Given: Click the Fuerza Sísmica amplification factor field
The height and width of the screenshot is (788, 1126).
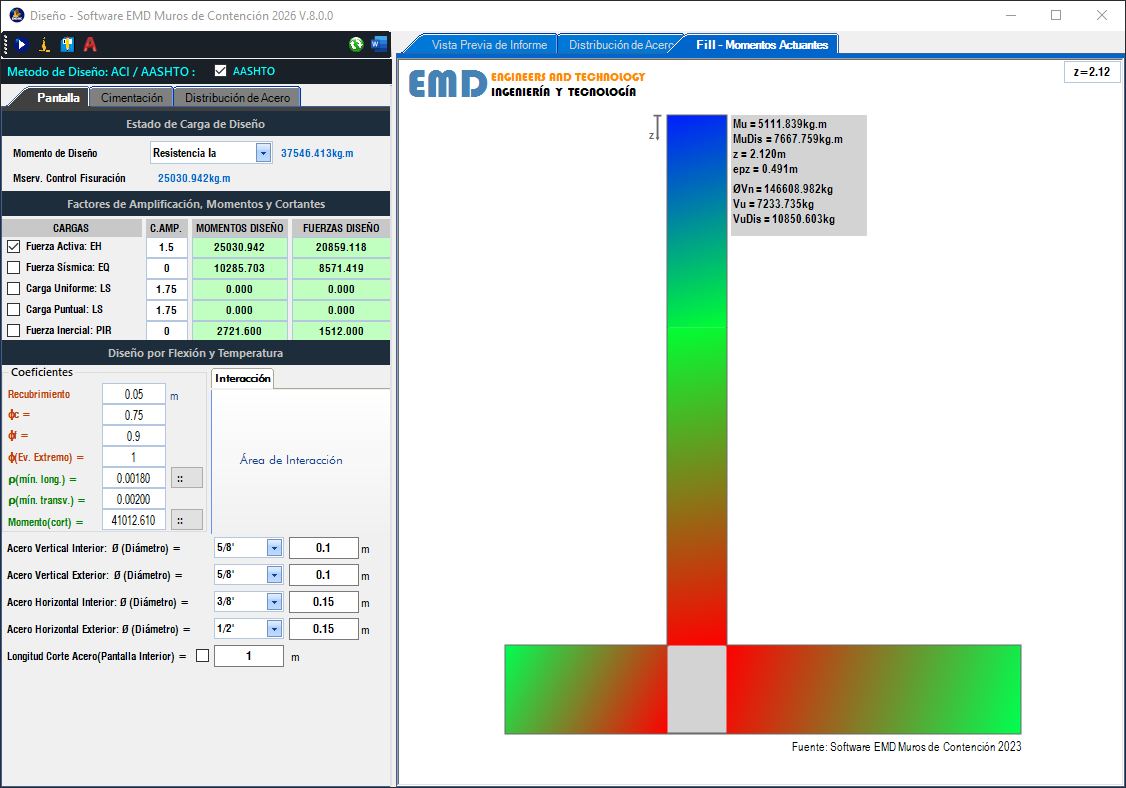Looking at the screenshot, I should point(167,268).
